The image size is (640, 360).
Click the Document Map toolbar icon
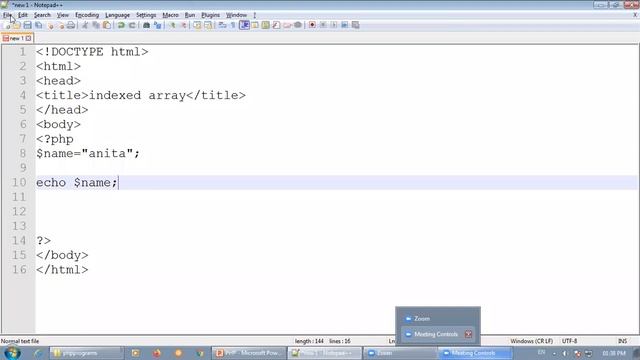click(x=265, y=25)
